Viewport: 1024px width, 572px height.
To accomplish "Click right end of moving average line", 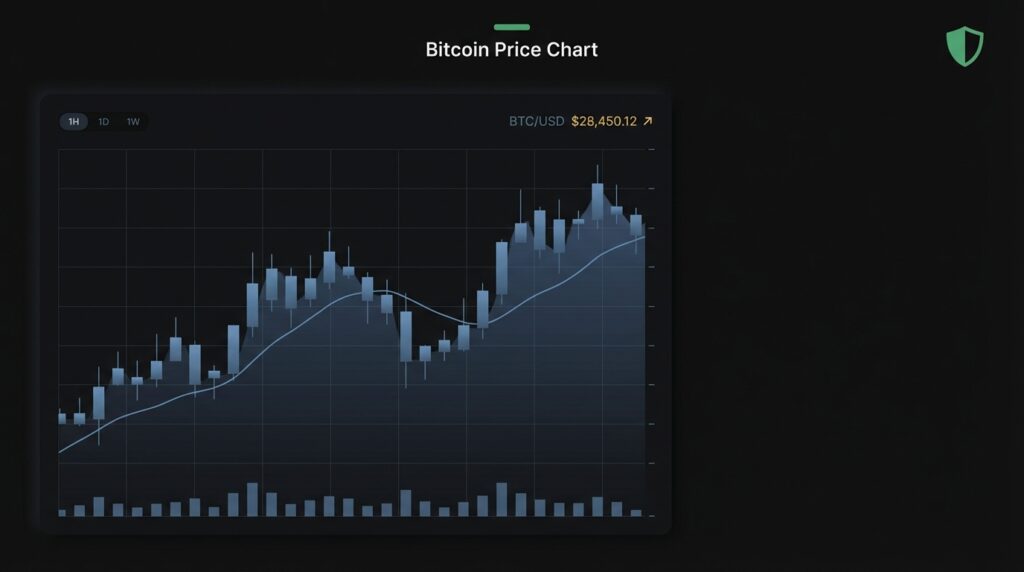I will click(643, 237).
